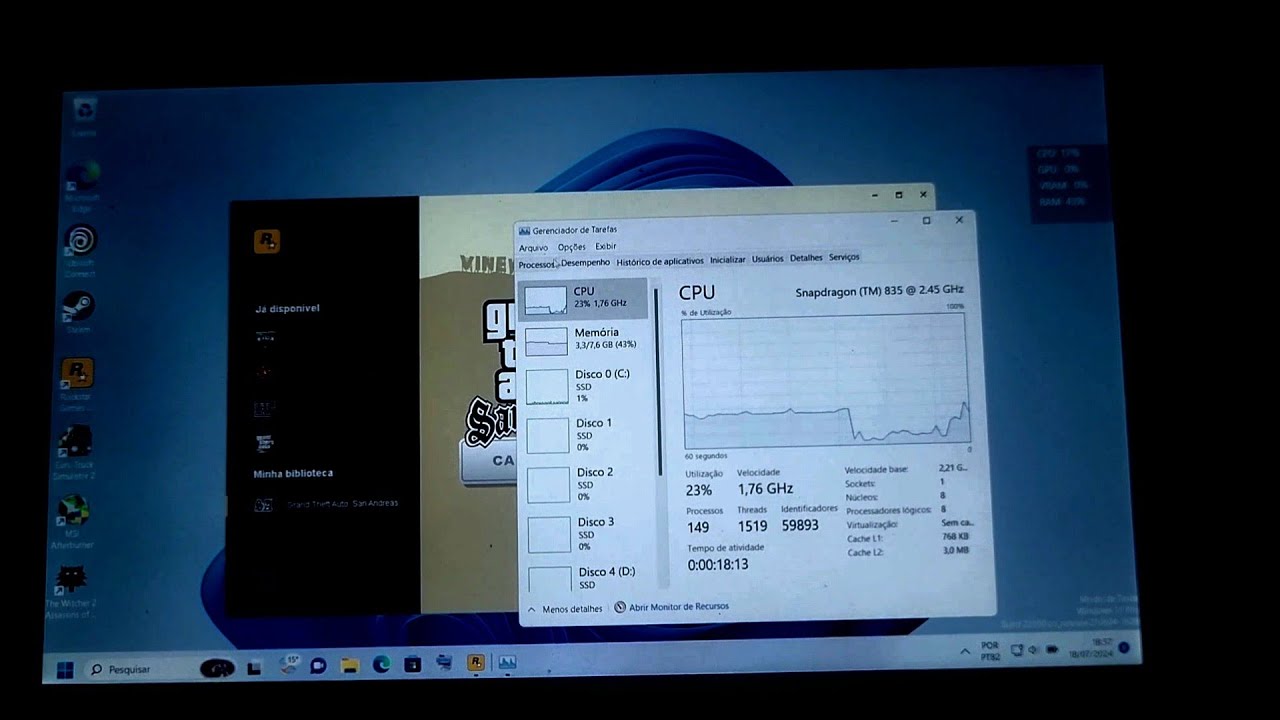Viewport: 1280px width, 720px height.
Task: Open Abrir Monitor de Recursos link
Action: [x=671, y=607]
